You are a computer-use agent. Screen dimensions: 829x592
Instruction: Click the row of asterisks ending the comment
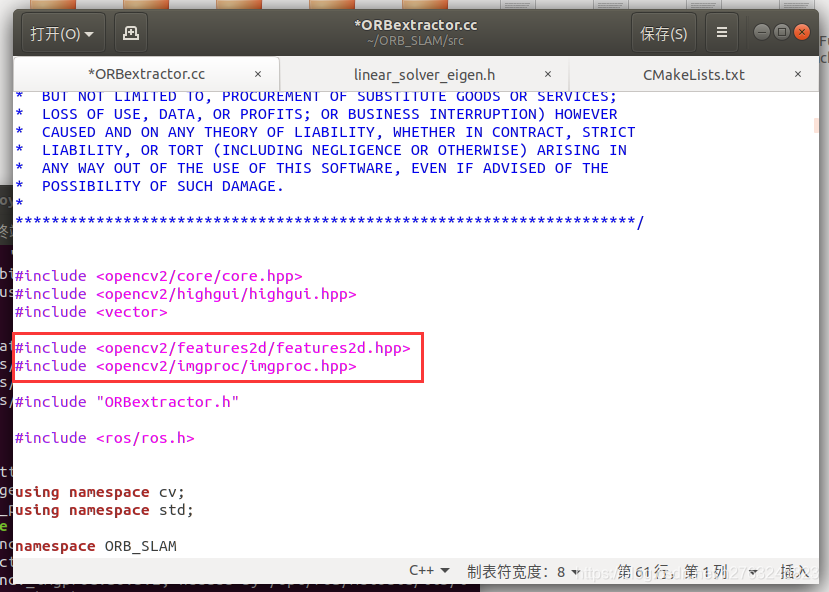click(x=330, y=221)
